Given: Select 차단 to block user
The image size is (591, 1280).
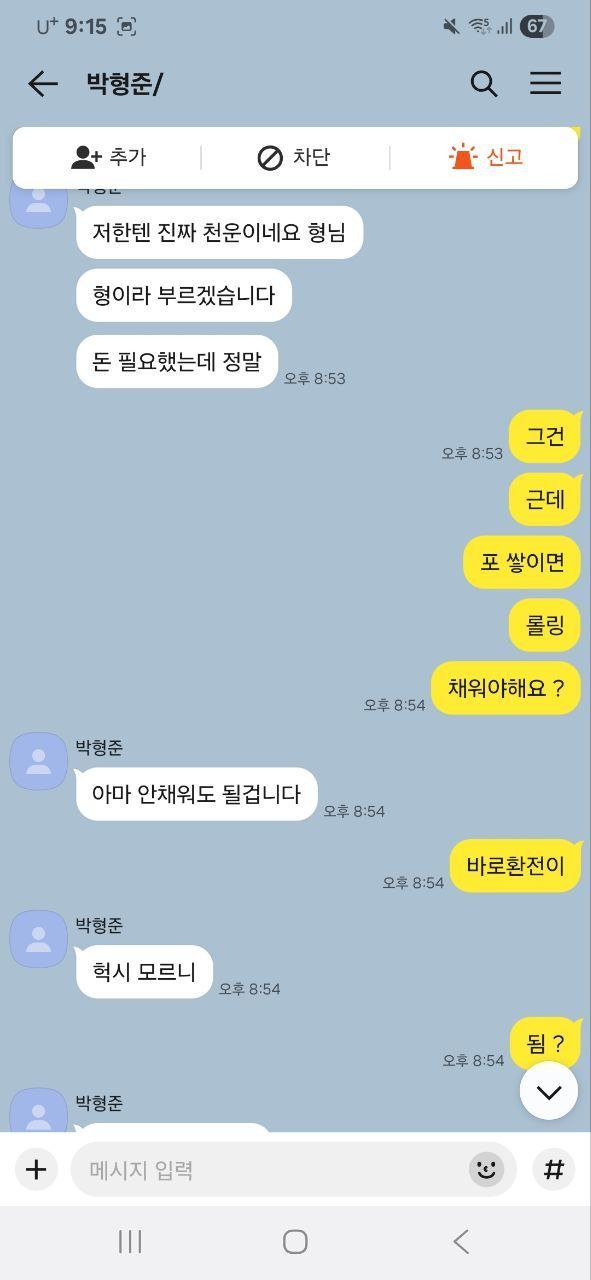Looking at the screenshot, I should [x=294, y=157].
